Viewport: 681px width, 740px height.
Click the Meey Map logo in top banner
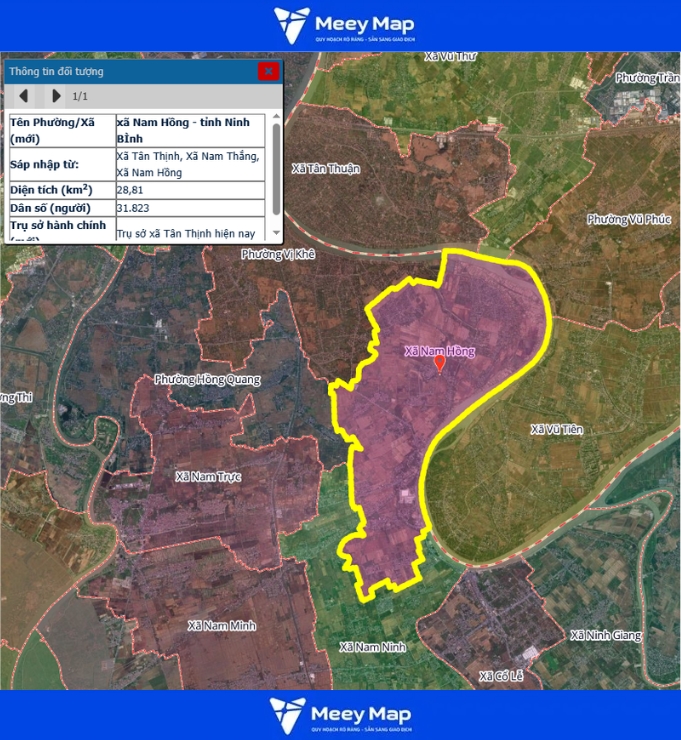tap(343, 26)
